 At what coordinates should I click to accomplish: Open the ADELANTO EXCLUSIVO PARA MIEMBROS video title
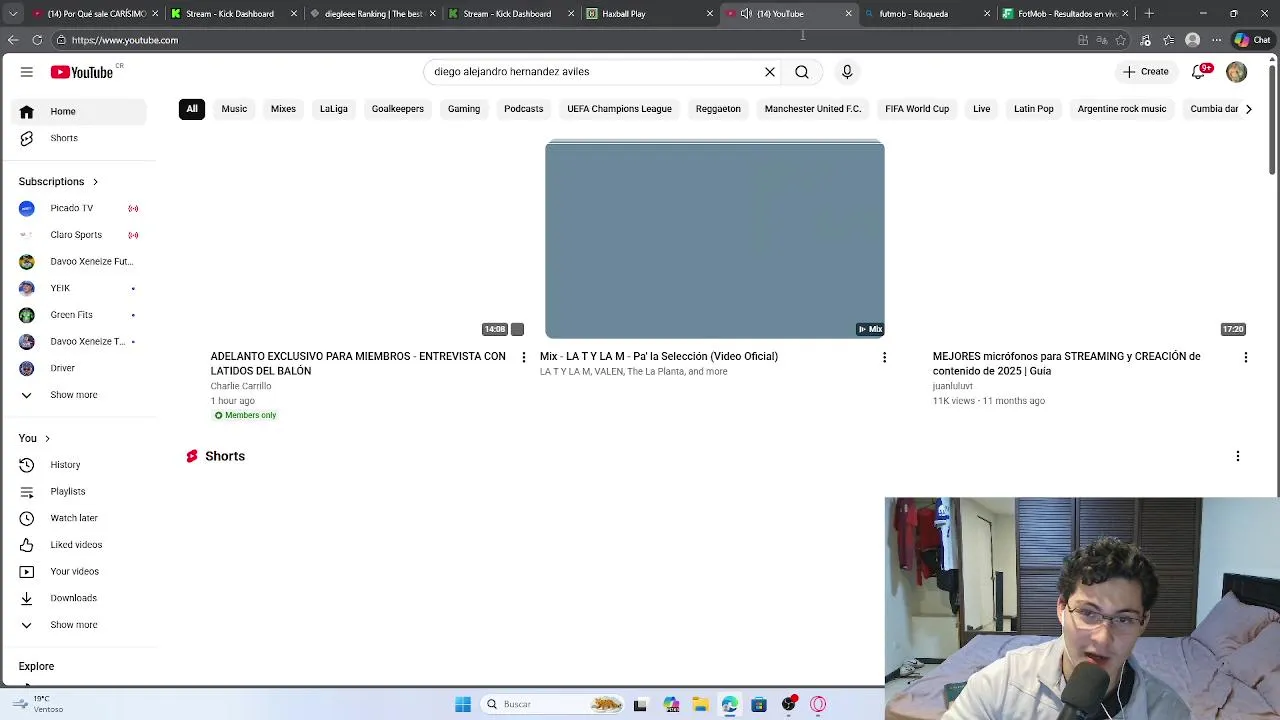(358, 364)
